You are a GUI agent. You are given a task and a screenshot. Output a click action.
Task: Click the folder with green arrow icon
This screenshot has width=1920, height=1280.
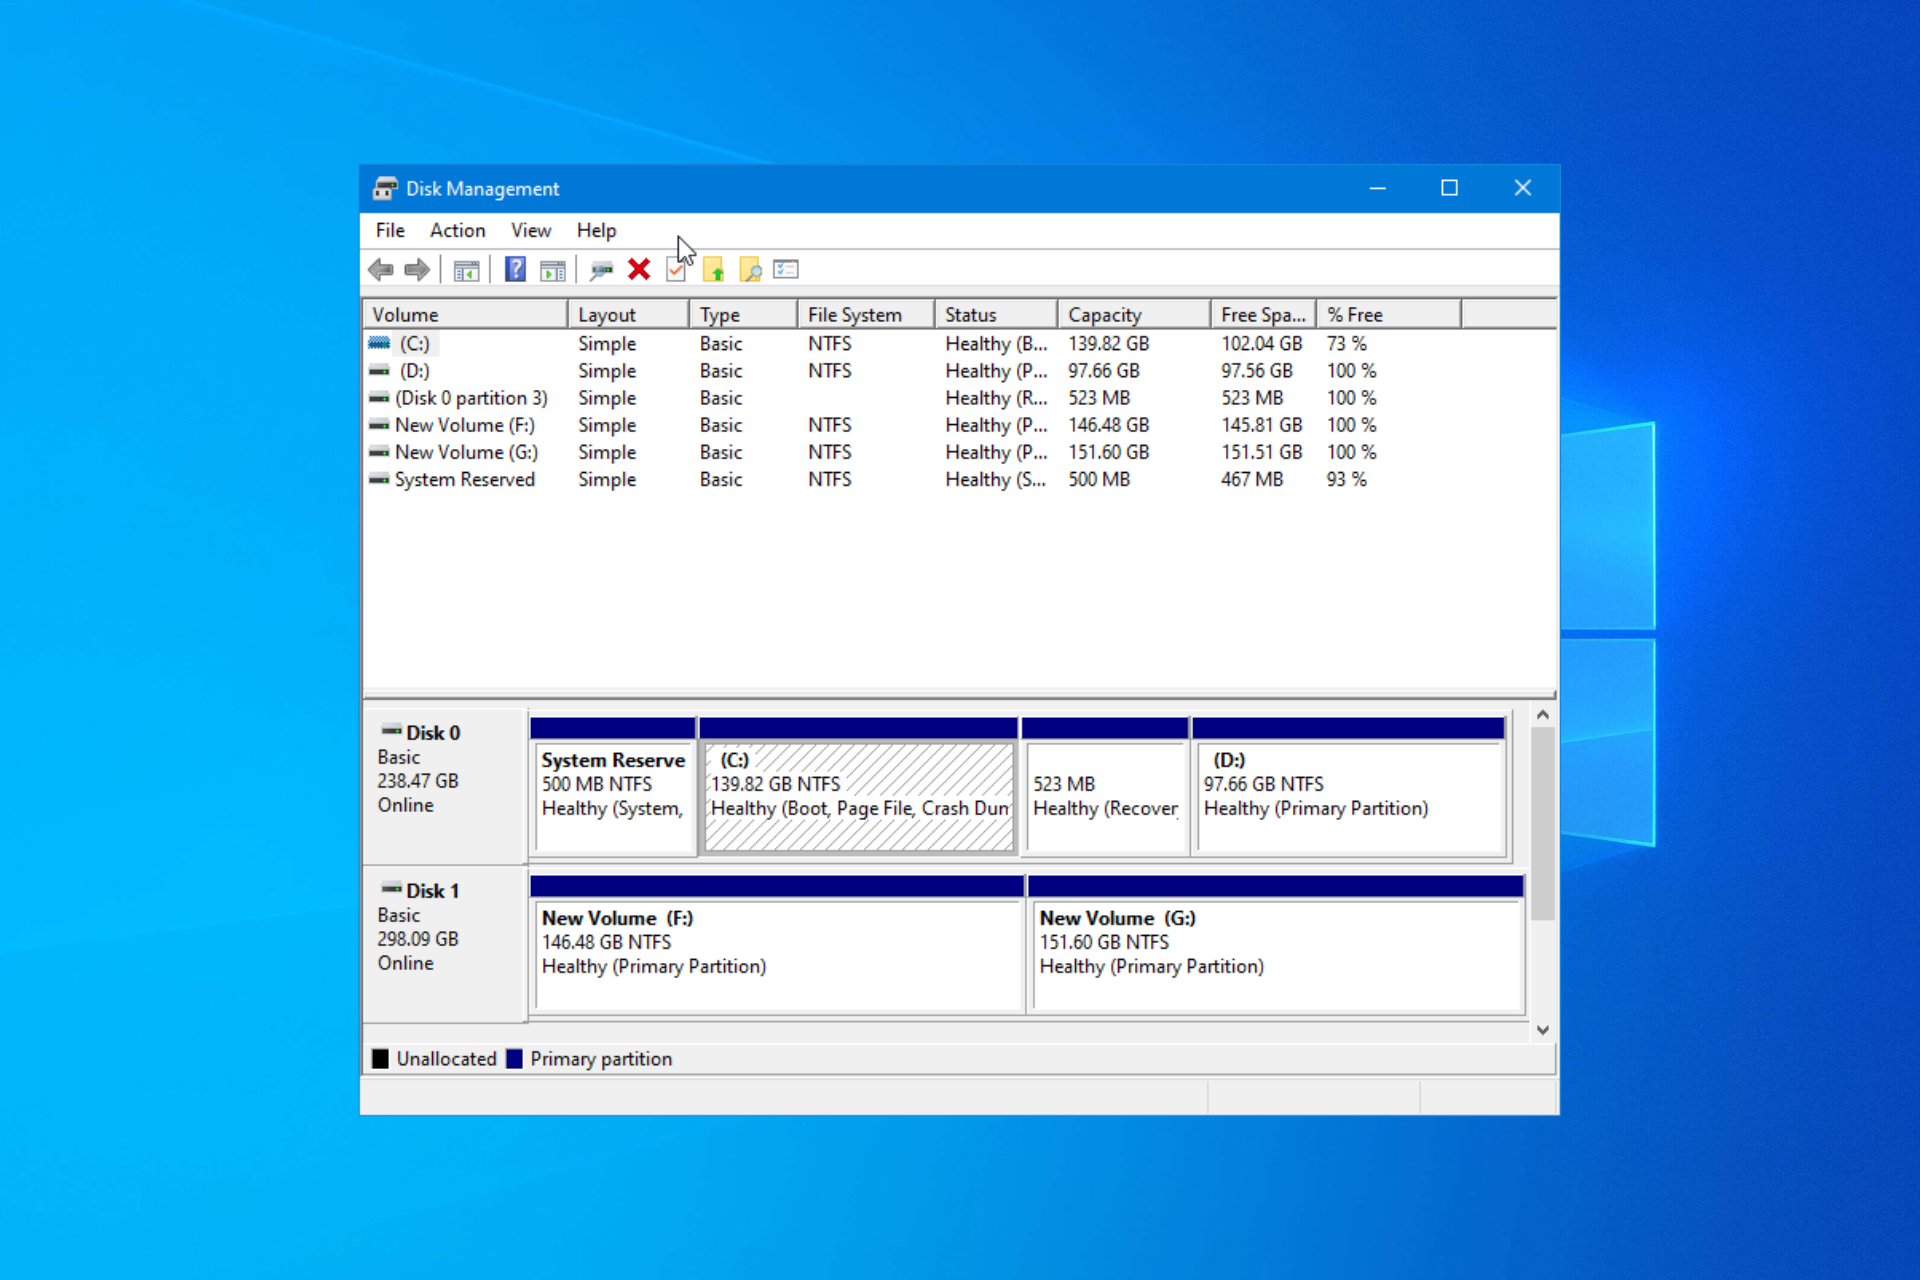tap(713, 270)
